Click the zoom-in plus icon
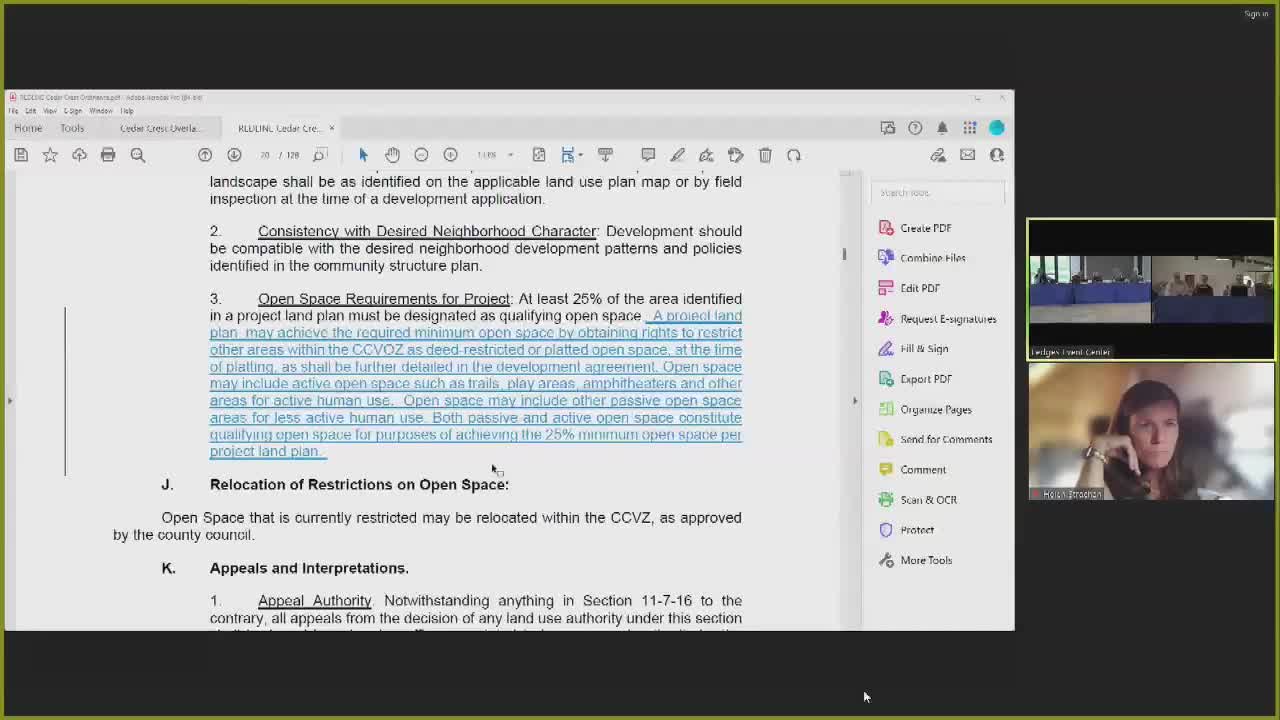 [x=450, y=155]
